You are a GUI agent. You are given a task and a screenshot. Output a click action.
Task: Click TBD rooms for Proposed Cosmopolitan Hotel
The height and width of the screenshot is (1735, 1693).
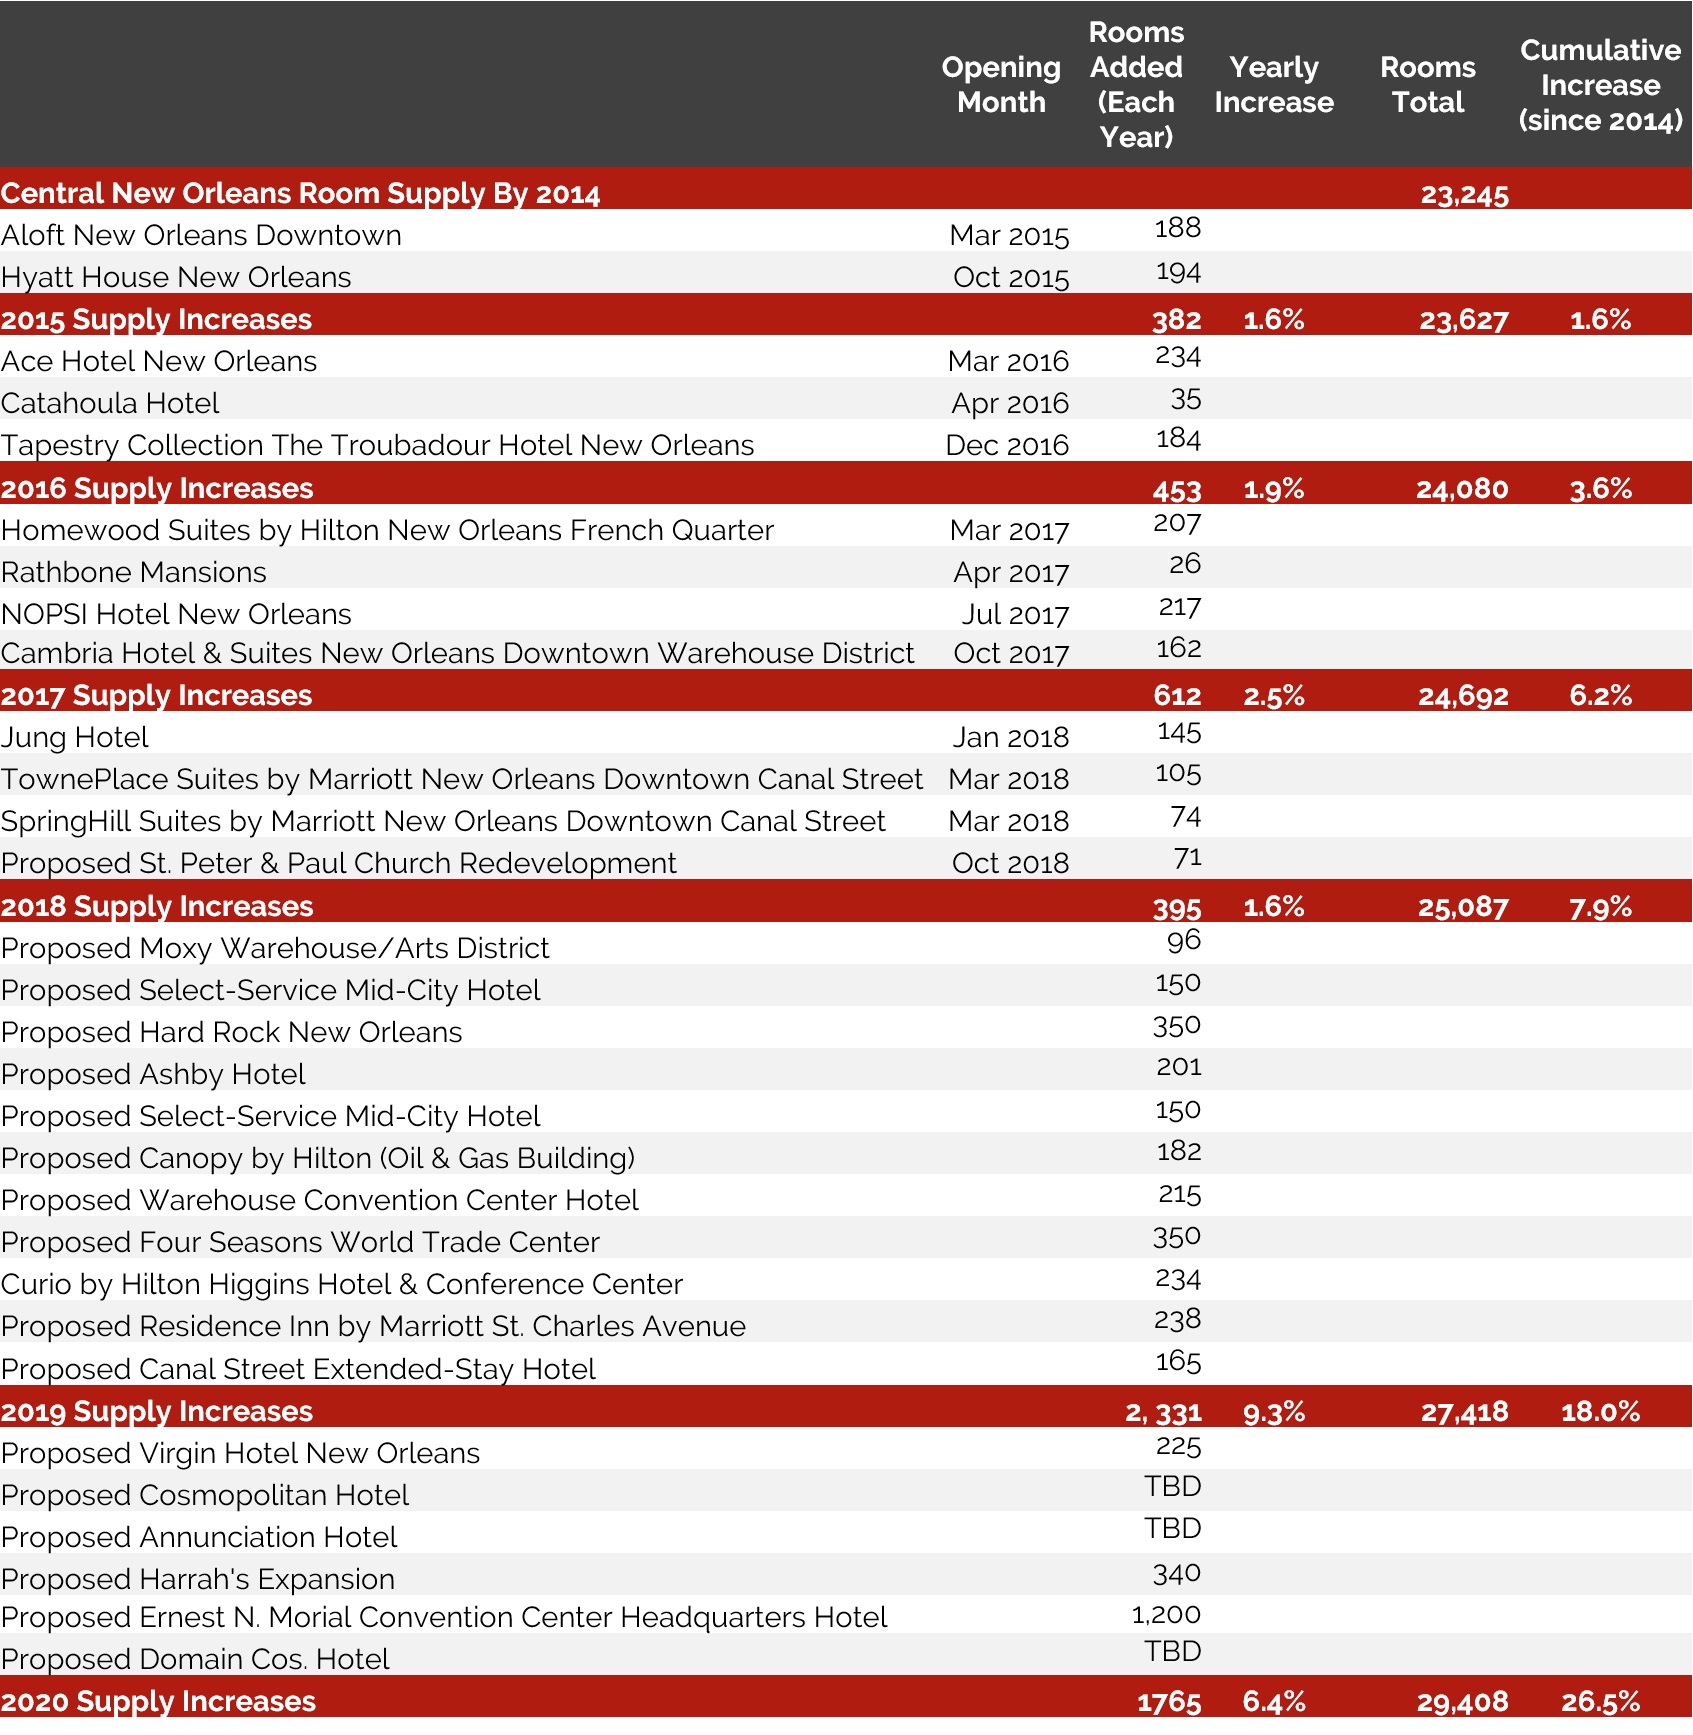(x=1172, y=1487)
